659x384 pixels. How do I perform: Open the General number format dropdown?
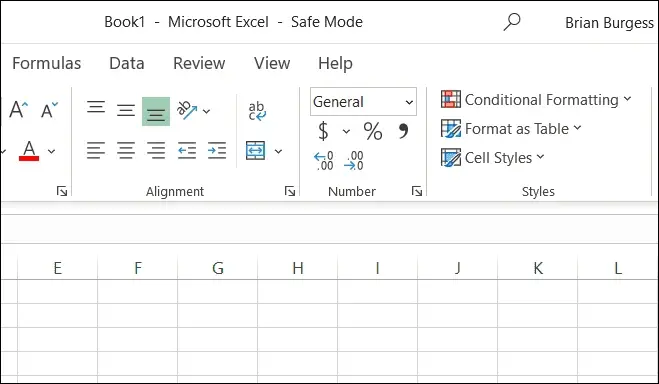pyautogui.click(x=364, y=102)
